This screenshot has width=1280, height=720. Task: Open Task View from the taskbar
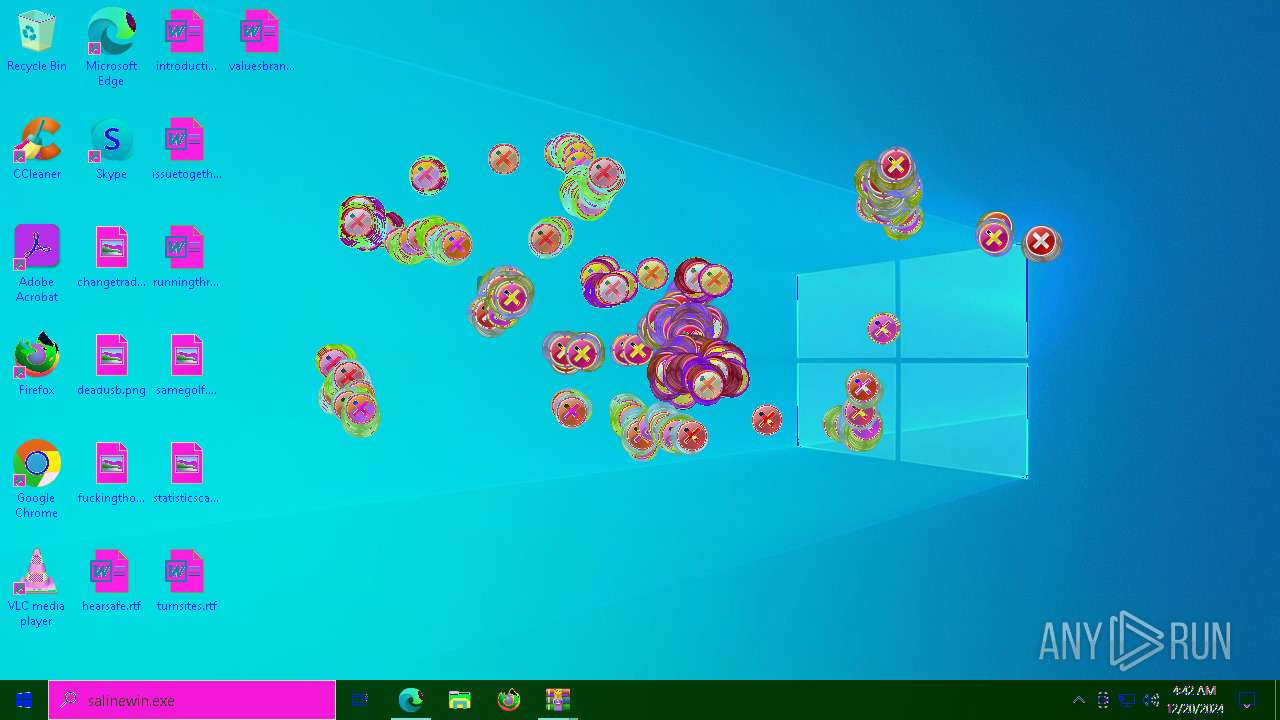[x=360, y=700]
